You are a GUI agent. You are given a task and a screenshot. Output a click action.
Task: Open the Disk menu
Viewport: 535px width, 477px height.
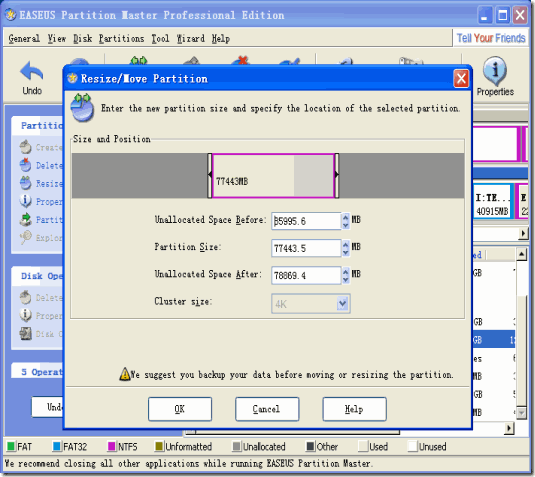(x=83, y=38)
